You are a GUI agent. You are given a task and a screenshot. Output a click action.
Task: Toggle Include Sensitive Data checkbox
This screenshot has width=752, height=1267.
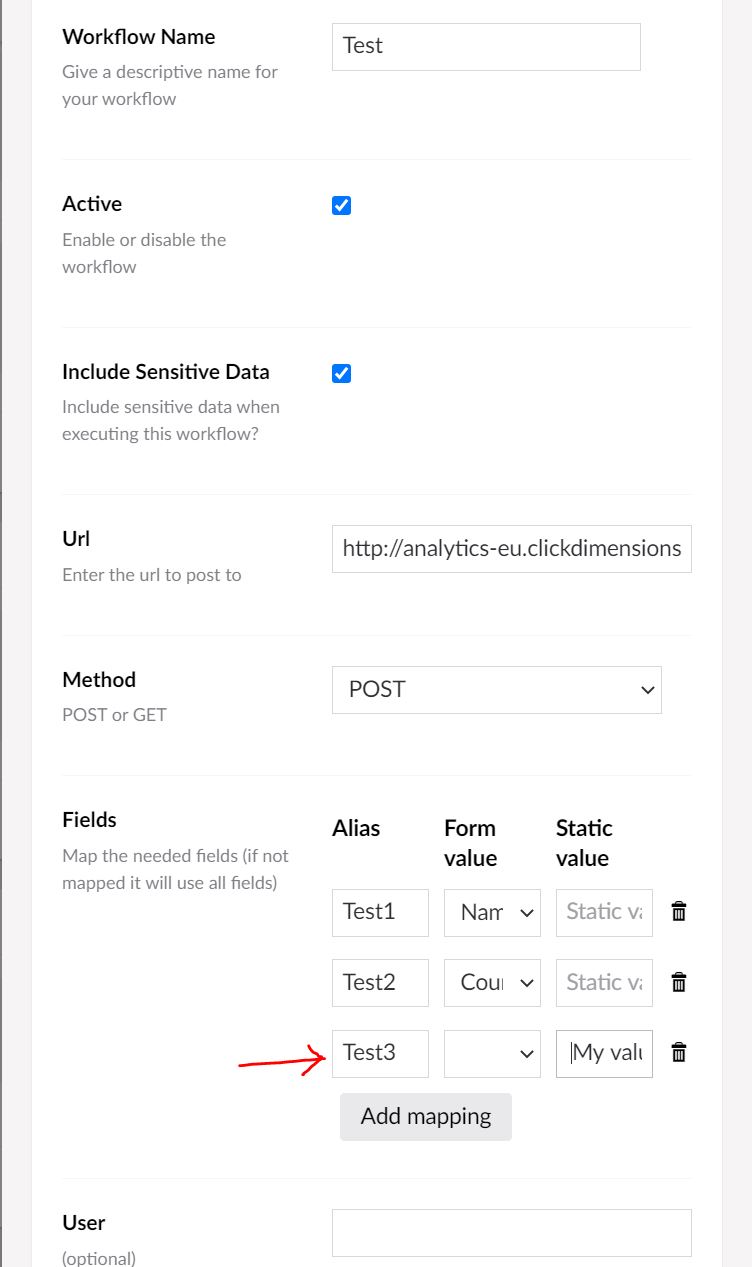[341, 373]
